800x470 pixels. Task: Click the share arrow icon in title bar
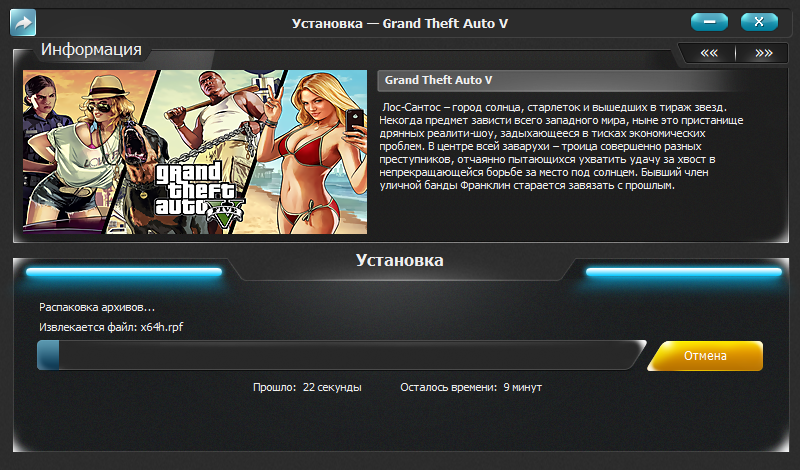23,23
